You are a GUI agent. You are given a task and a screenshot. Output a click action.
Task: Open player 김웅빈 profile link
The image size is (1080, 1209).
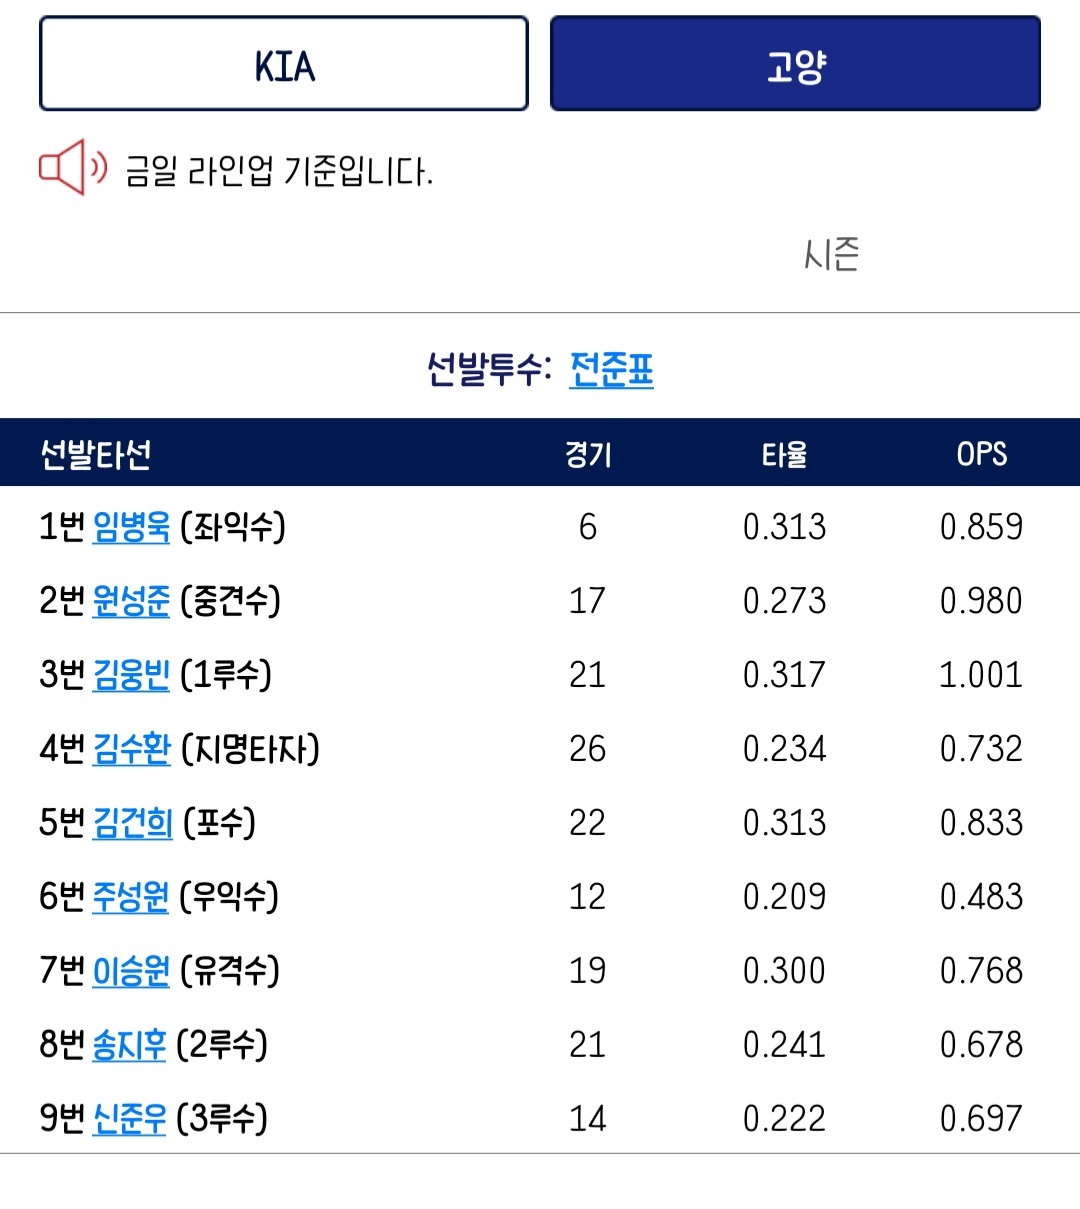[x=131, y=675]
